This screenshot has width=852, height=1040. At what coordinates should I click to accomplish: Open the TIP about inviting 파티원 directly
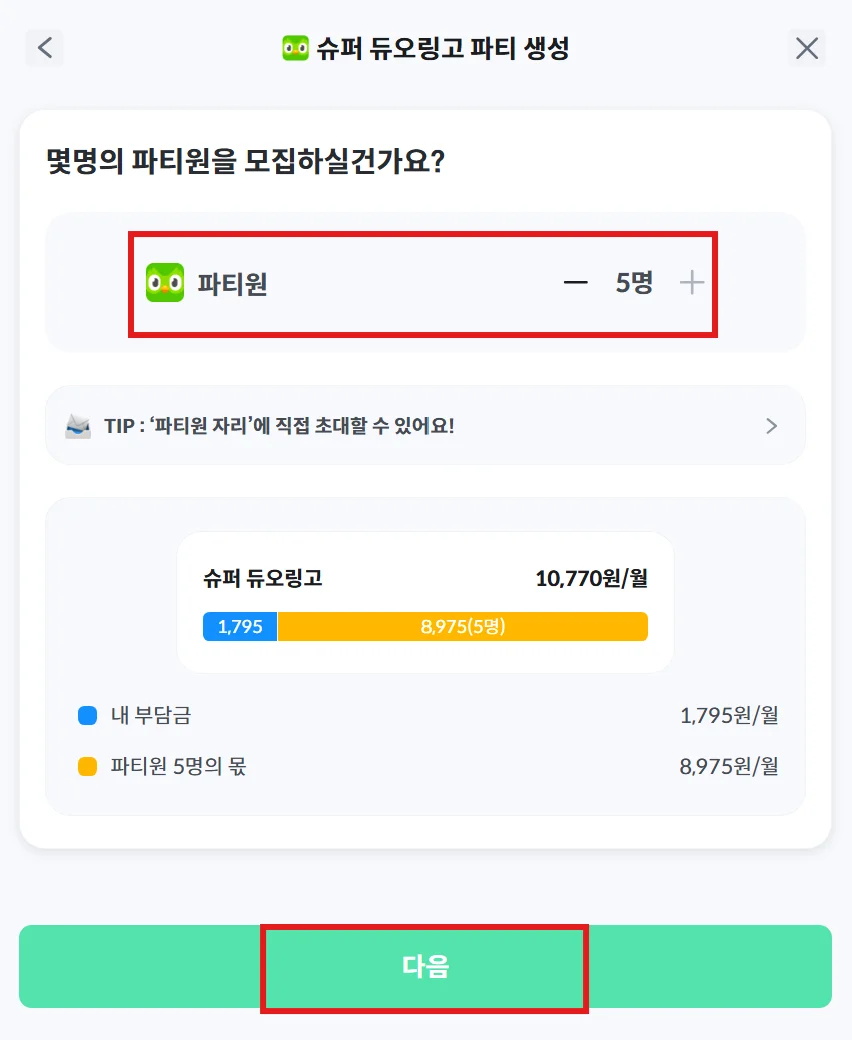click(280, 426)
